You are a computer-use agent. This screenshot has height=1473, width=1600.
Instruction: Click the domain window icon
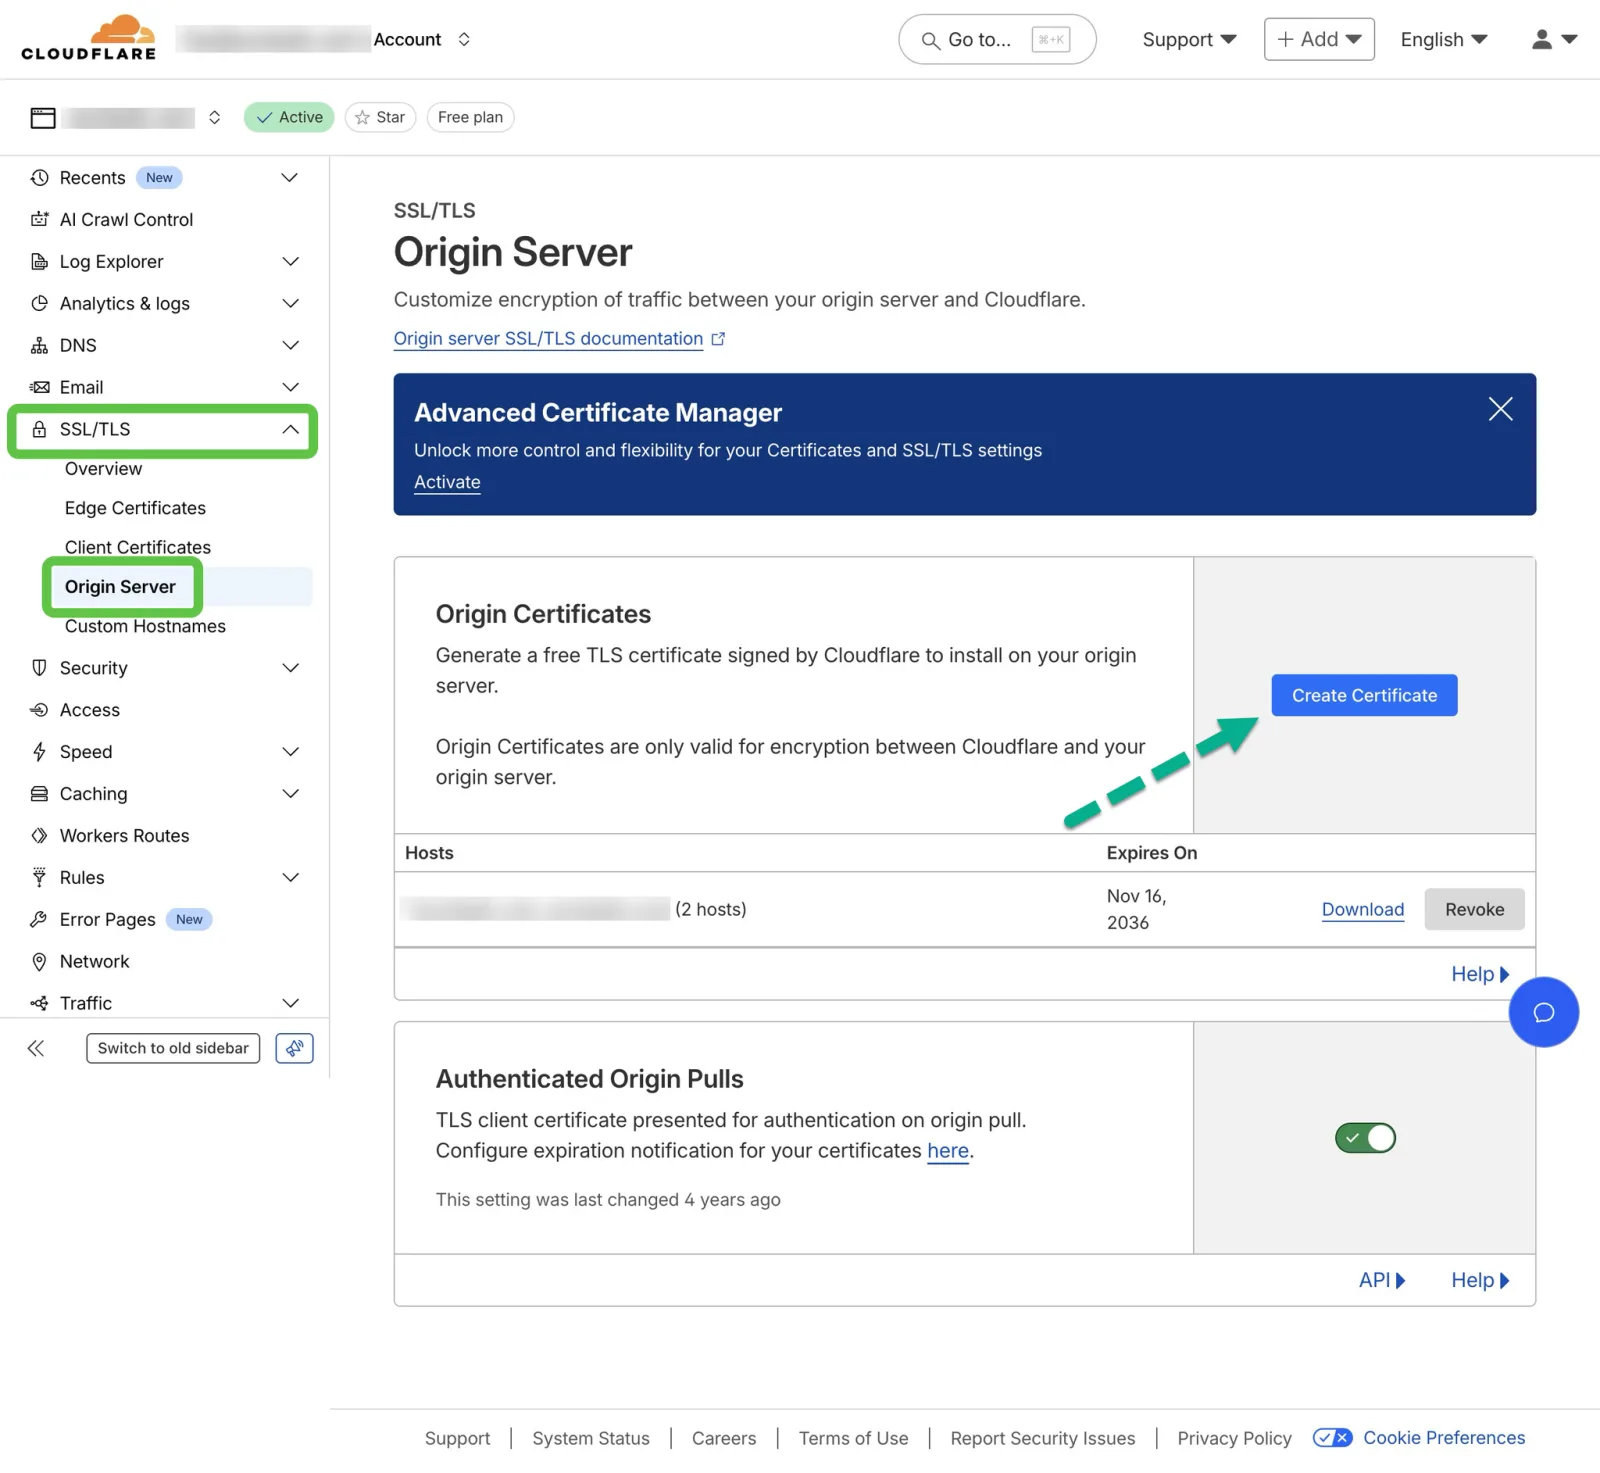tap(43, 118)
